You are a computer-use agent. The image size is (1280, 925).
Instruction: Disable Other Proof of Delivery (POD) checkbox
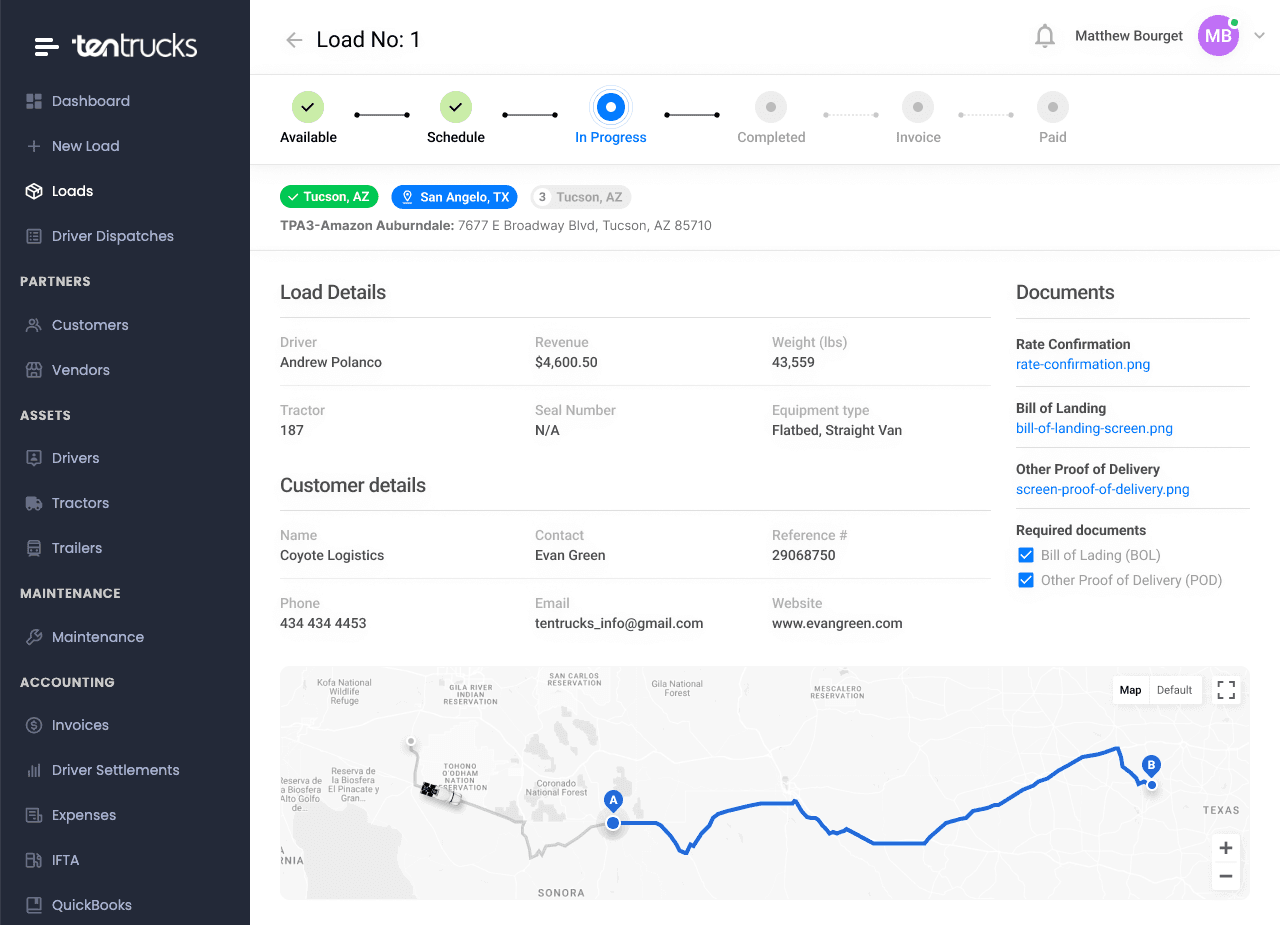tap(1025, 579)
